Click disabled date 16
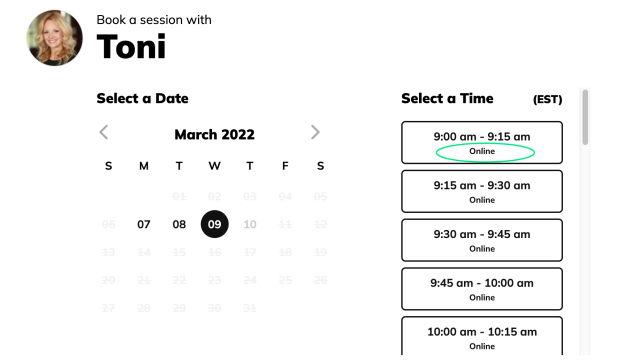 pyautogui.click(x=215, y=252)
